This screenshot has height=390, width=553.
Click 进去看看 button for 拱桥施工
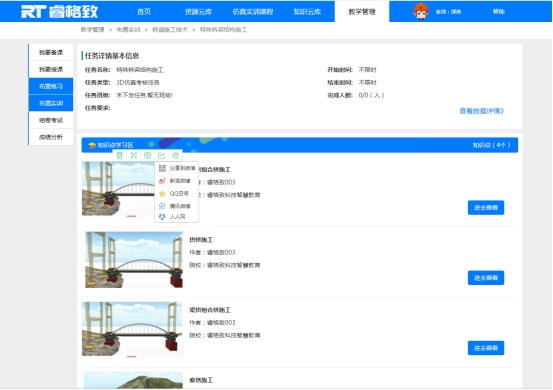(486, 278)
